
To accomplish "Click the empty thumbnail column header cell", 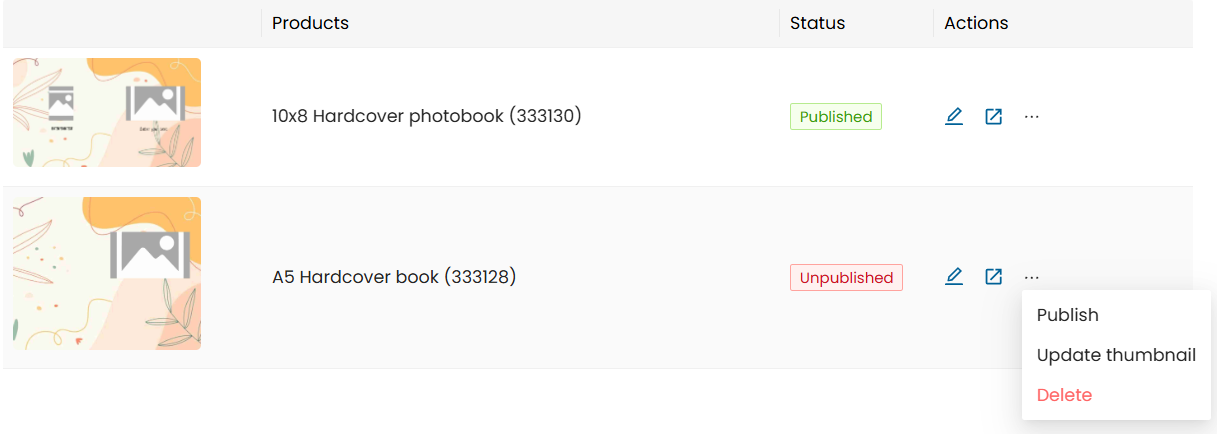I will click(x=132, y=23).
